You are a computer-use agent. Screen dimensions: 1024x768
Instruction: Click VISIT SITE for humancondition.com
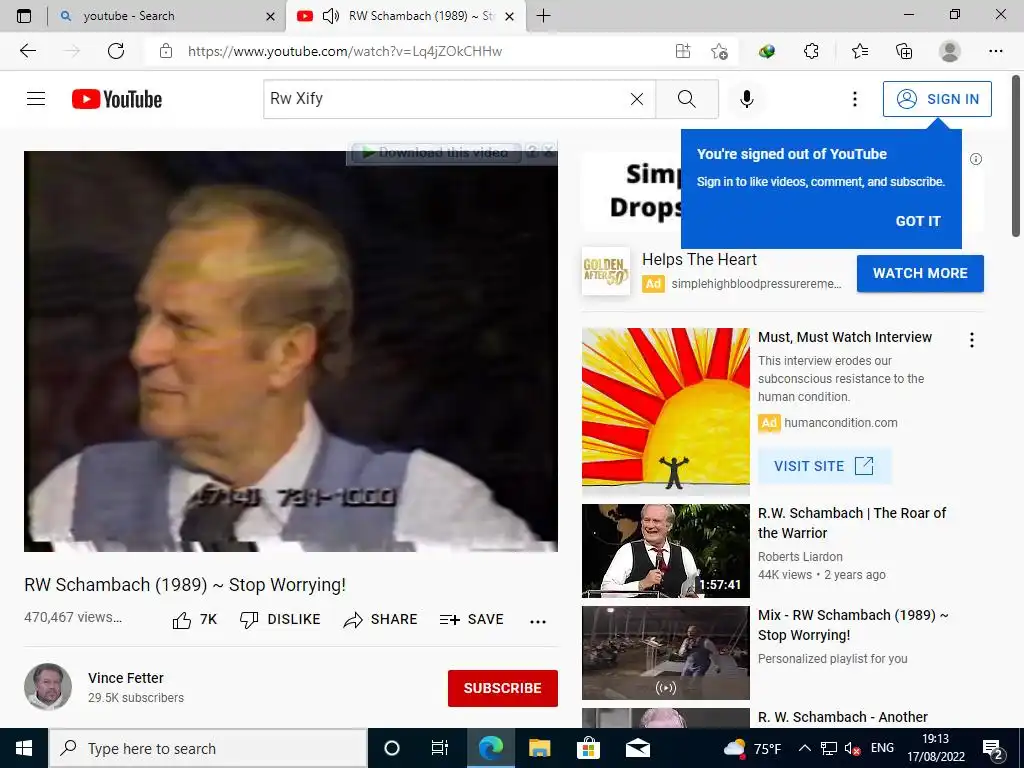pyautogui.click(x=824, y=466)
